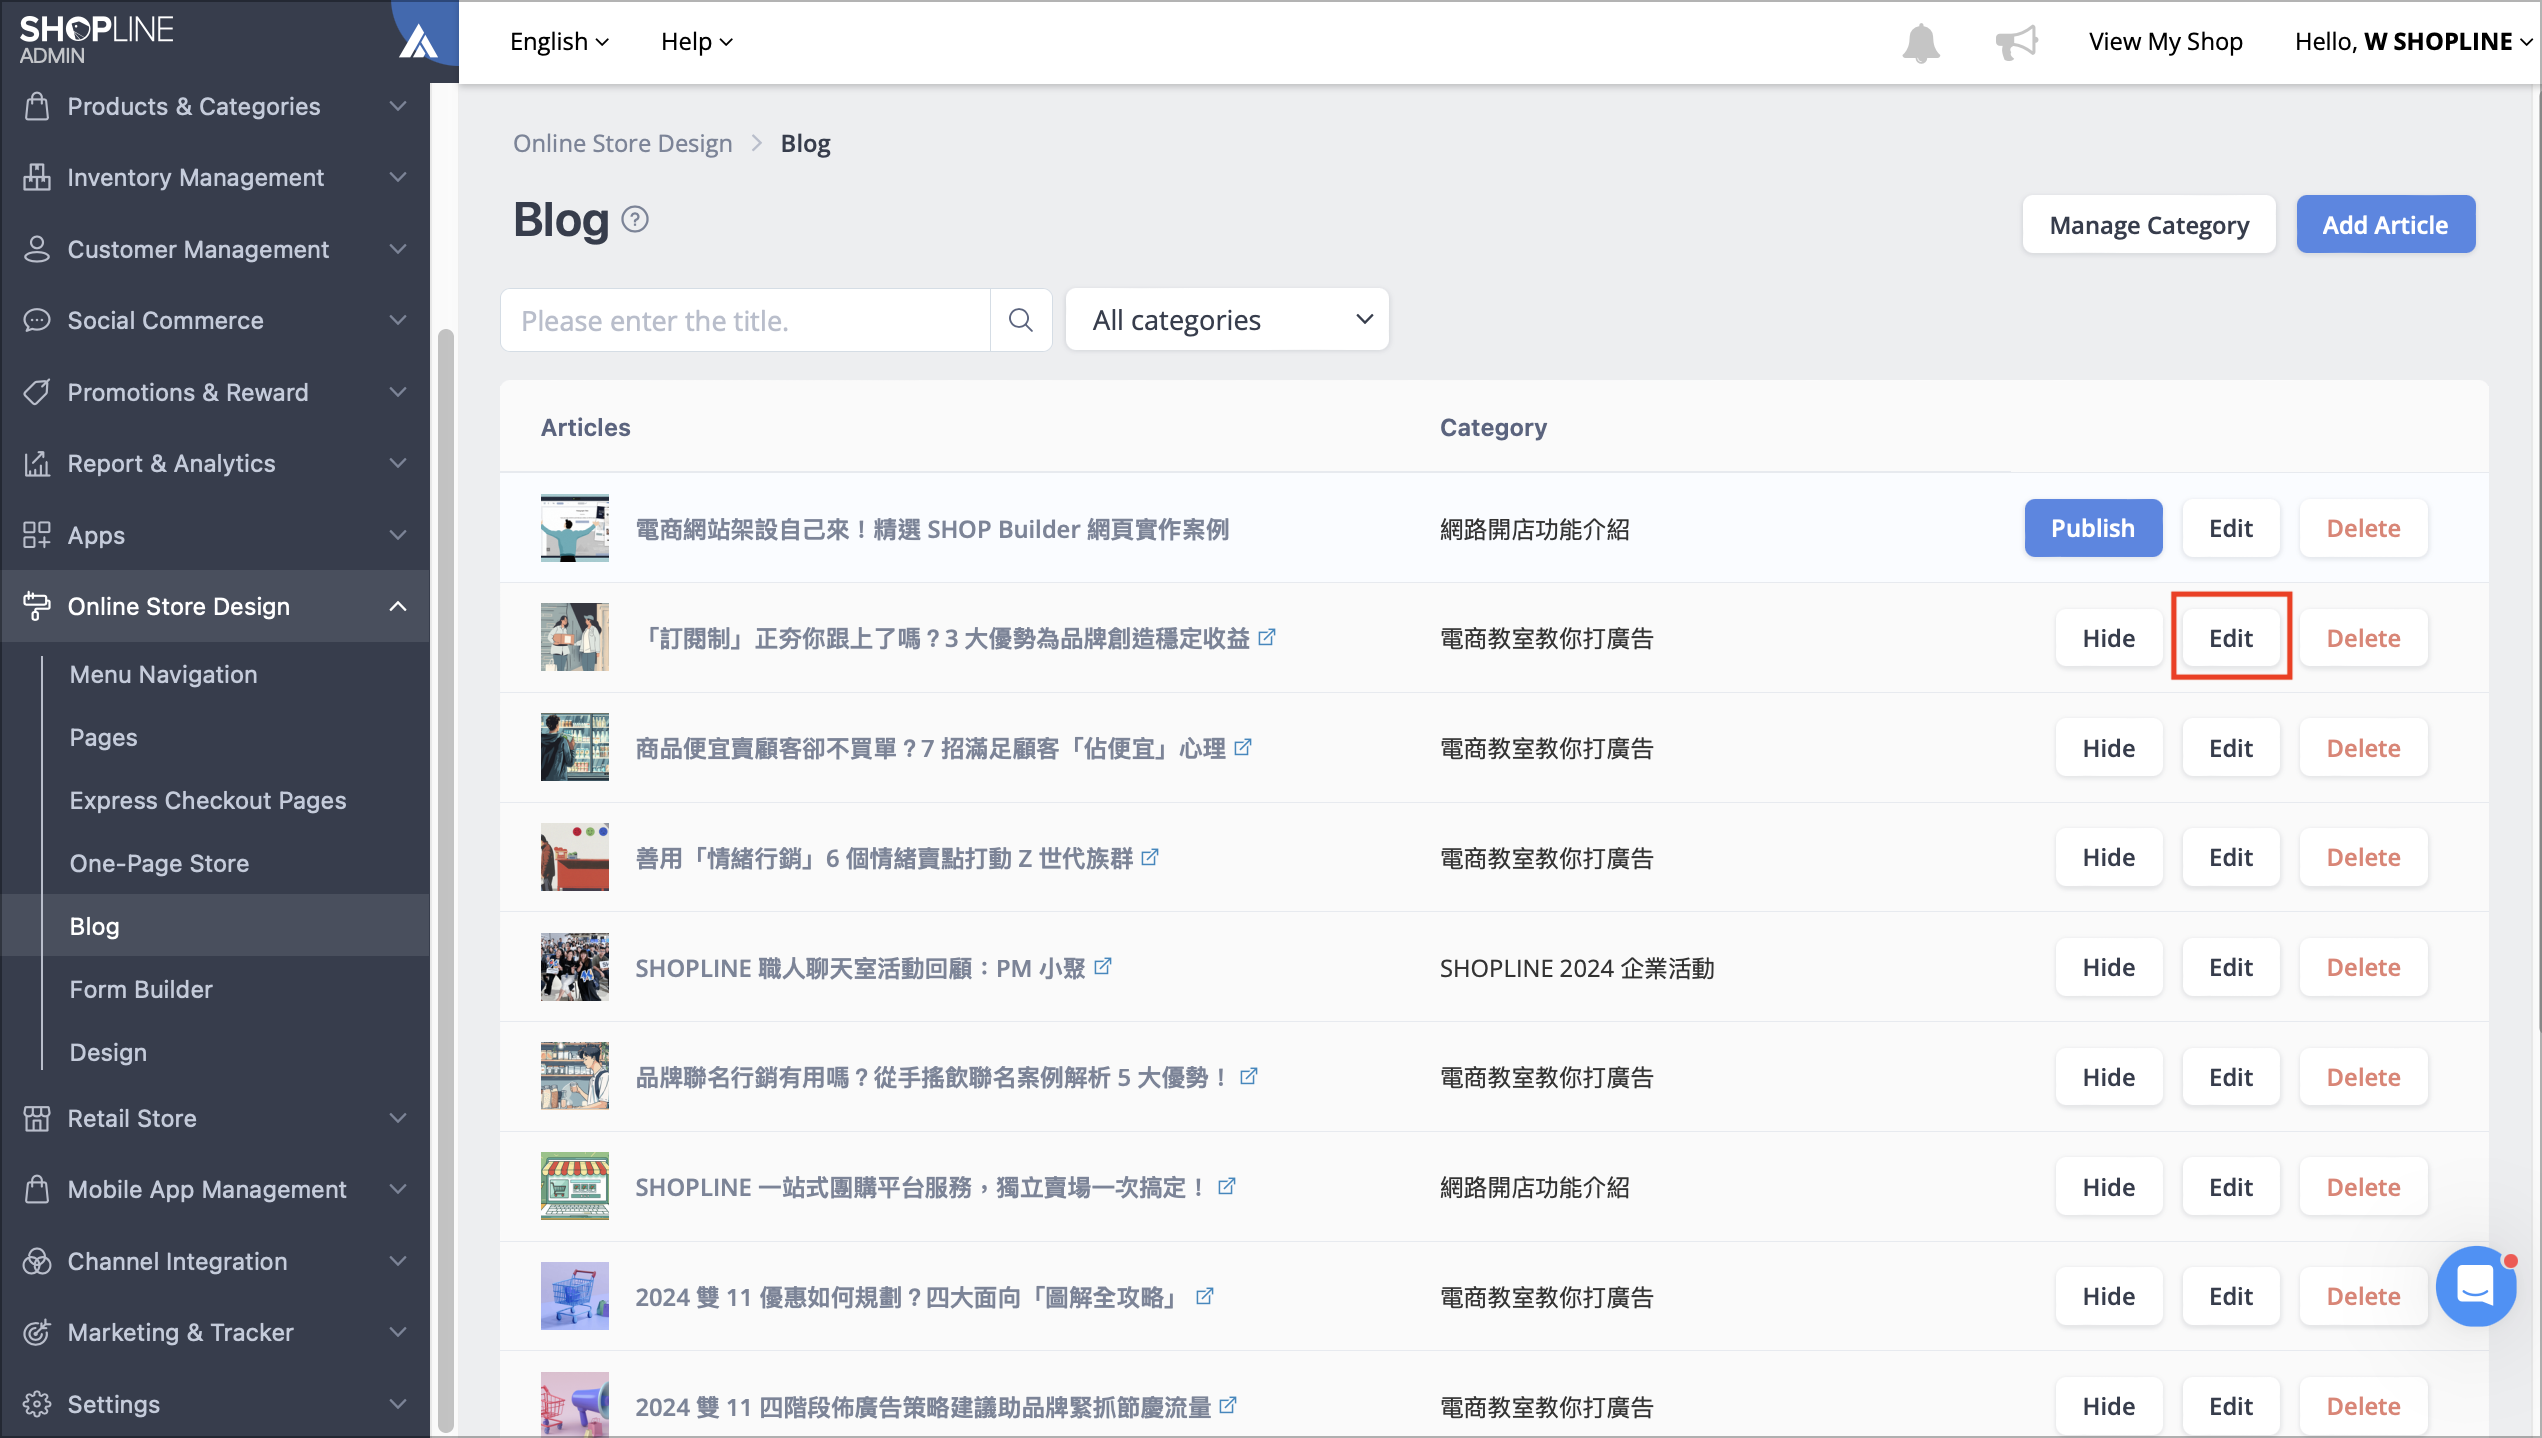Open external link icon for 情緒行銷 article
Viewport: 2542px width, 1438px height.
click(x=1150, y=857)
